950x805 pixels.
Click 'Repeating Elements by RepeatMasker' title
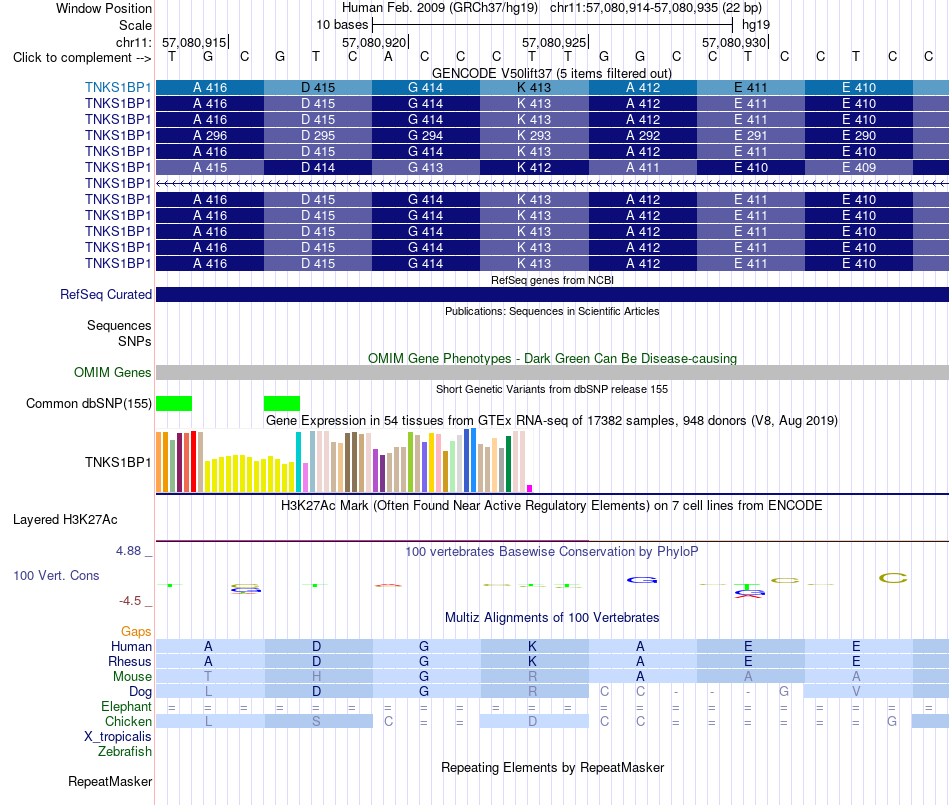click(x=552, y=767)
